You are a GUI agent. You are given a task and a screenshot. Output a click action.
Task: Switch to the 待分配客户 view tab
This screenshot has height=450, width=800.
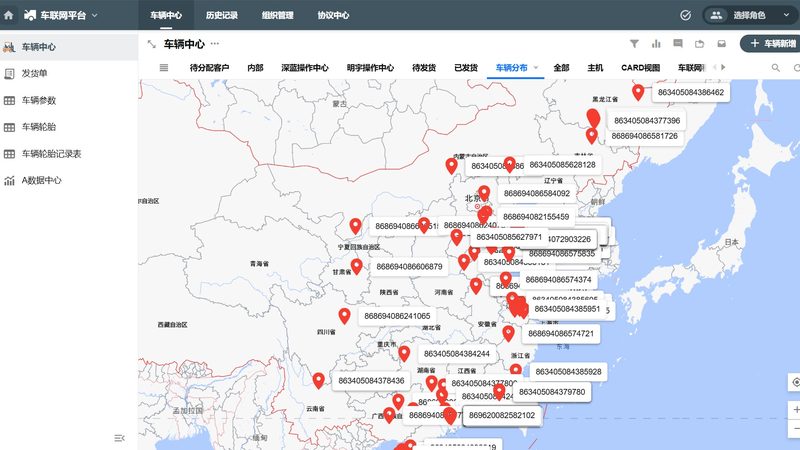(209, 67)
